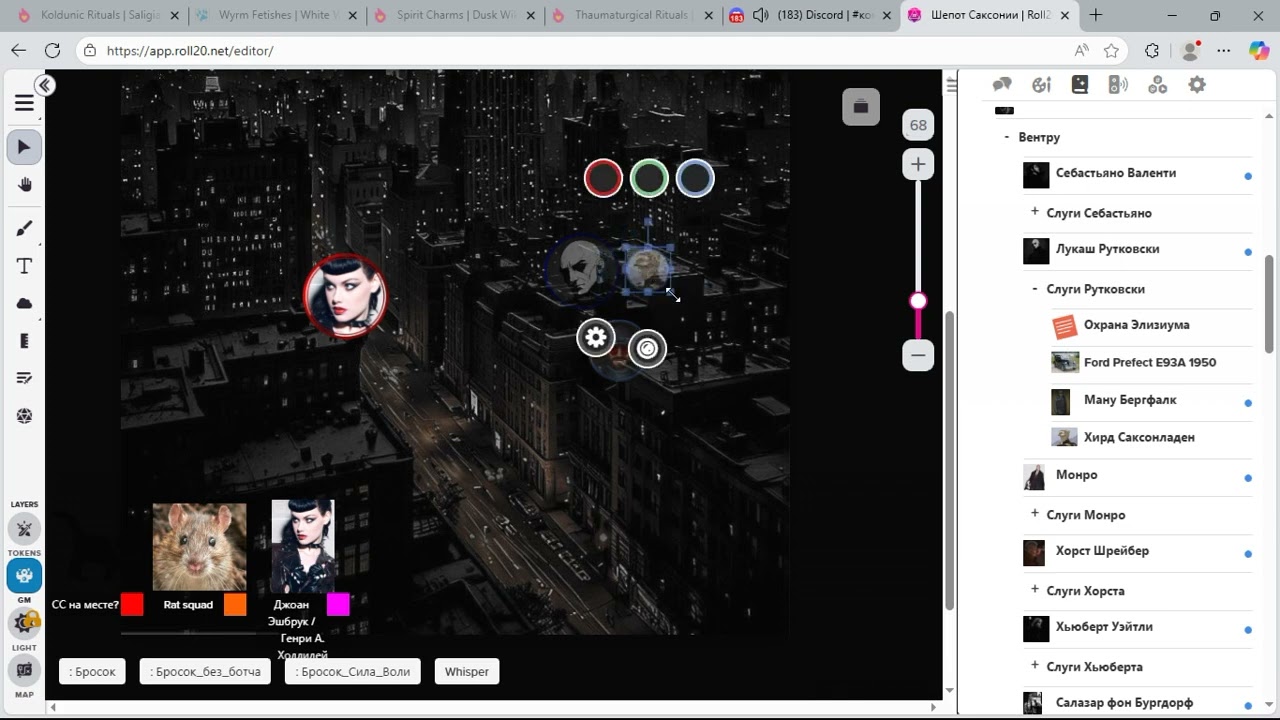Zoom in with the plus button
Image resolution: width=1280 pixels, height=720 pixels.
[918, 164]
